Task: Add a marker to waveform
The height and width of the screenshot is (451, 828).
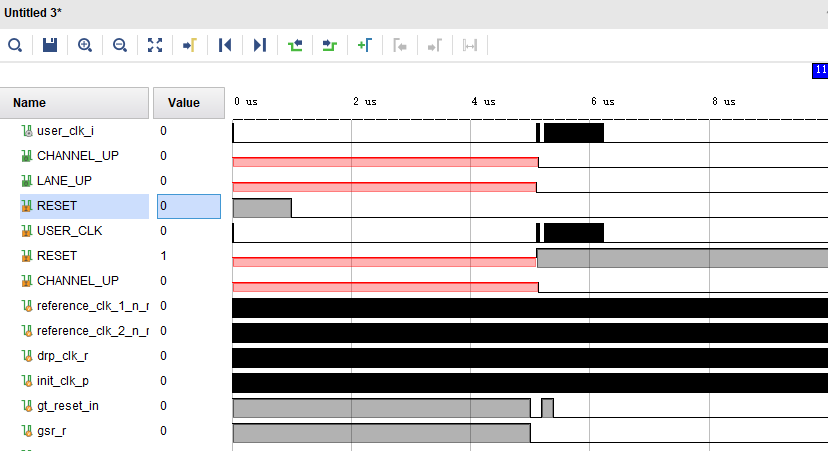Action: [364, 45]
